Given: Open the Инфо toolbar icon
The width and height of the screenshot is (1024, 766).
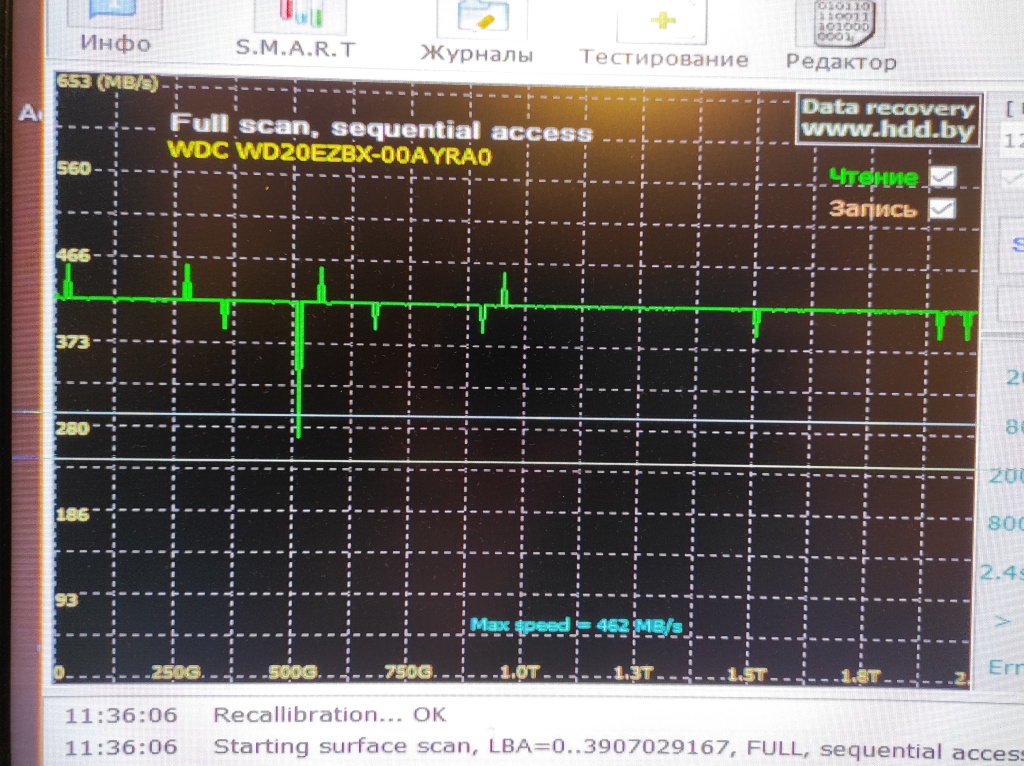Looking at the screenshot, I should [115, 12].
